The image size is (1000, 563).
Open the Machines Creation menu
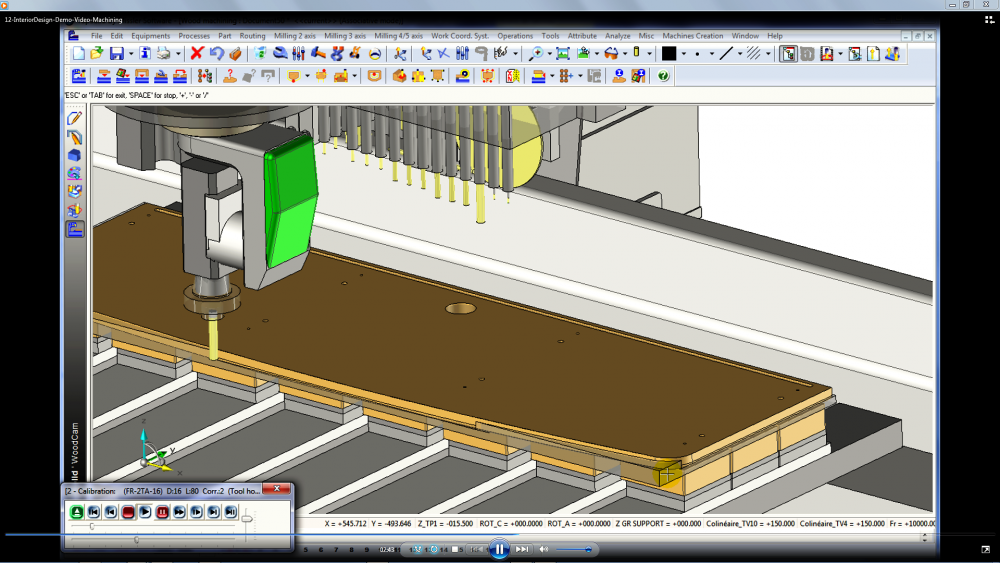[x=693, y=36]
